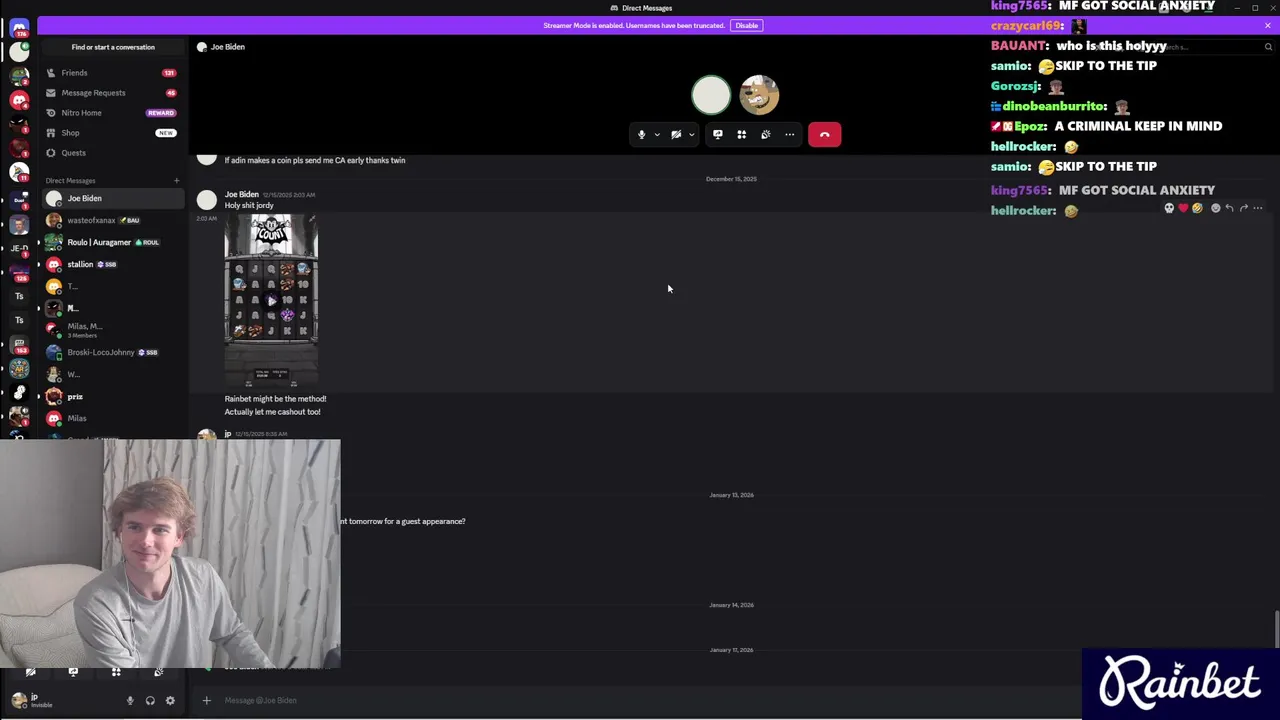Open the Shop page
Viewport: 1280px width, 720px height.
click(112, 133)
